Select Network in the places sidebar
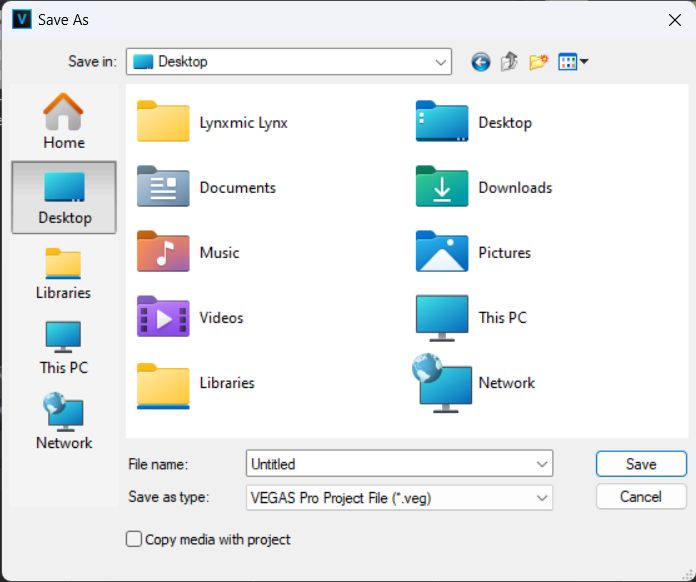The height and width of the screenshot is (582, 696). pos(64,422)
